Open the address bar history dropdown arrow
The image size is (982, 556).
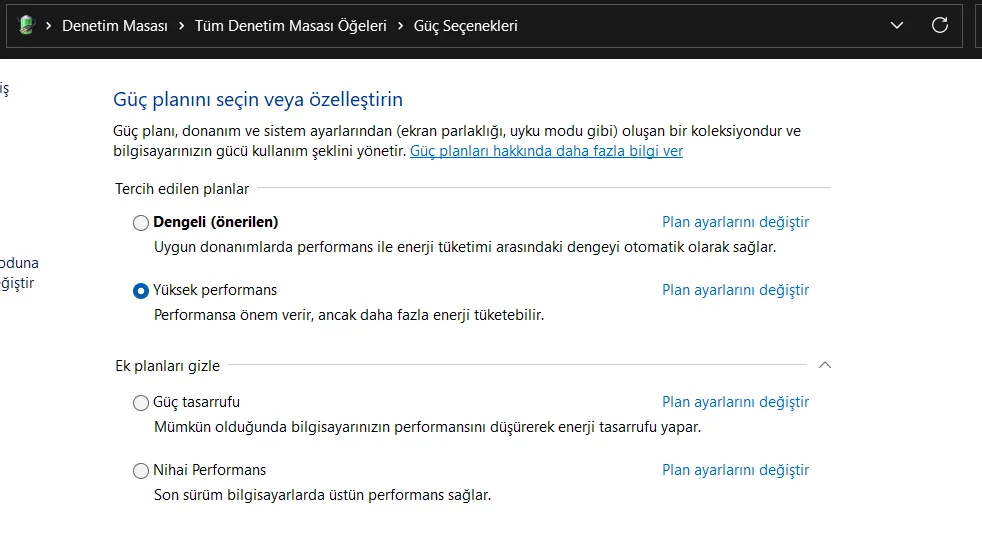[x=897, y=26]
